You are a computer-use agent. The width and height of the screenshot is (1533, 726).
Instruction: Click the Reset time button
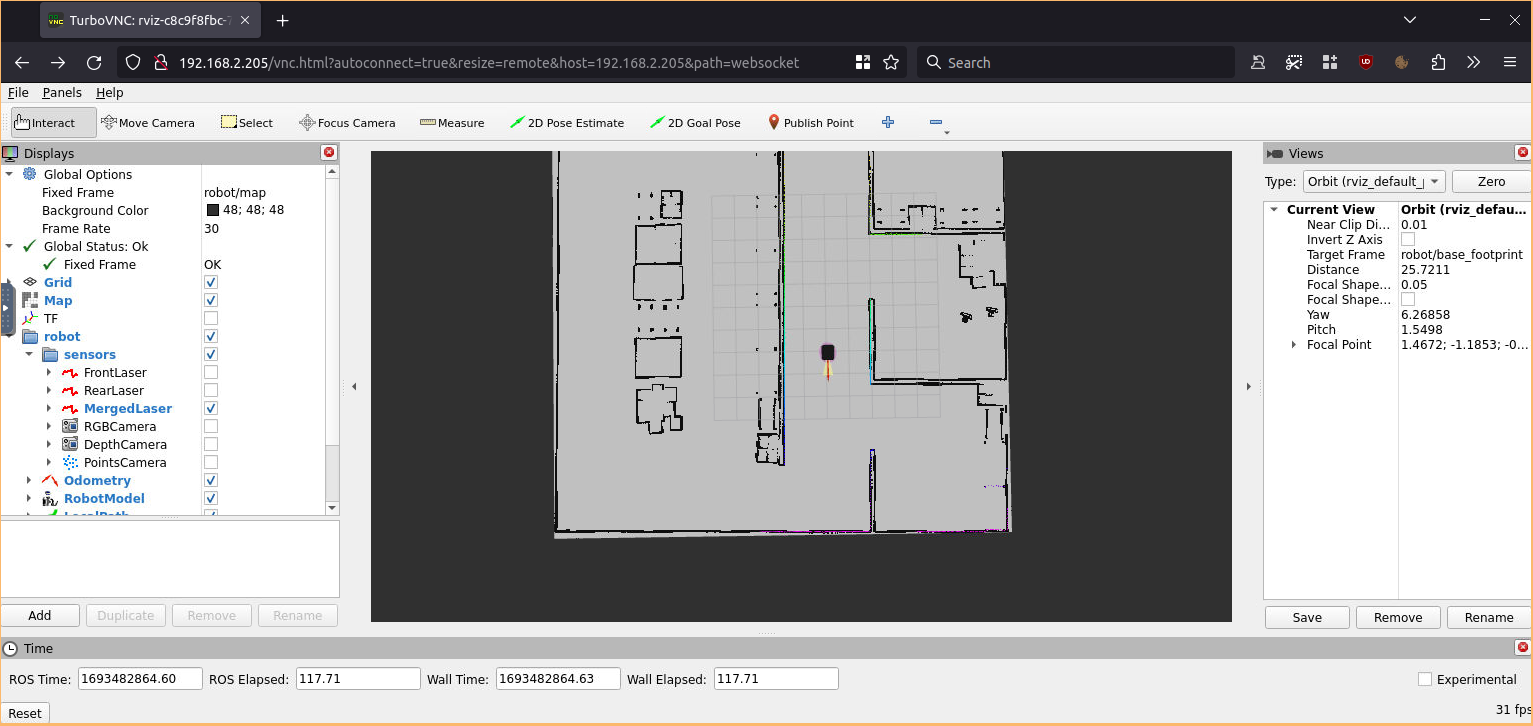[x=25, y=713]
